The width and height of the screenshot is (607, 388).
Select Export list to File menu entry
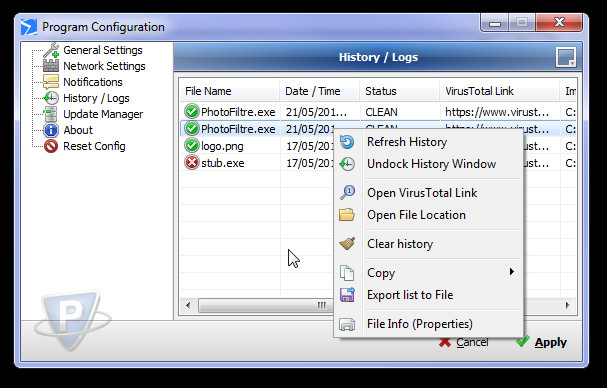click(429, 295)
